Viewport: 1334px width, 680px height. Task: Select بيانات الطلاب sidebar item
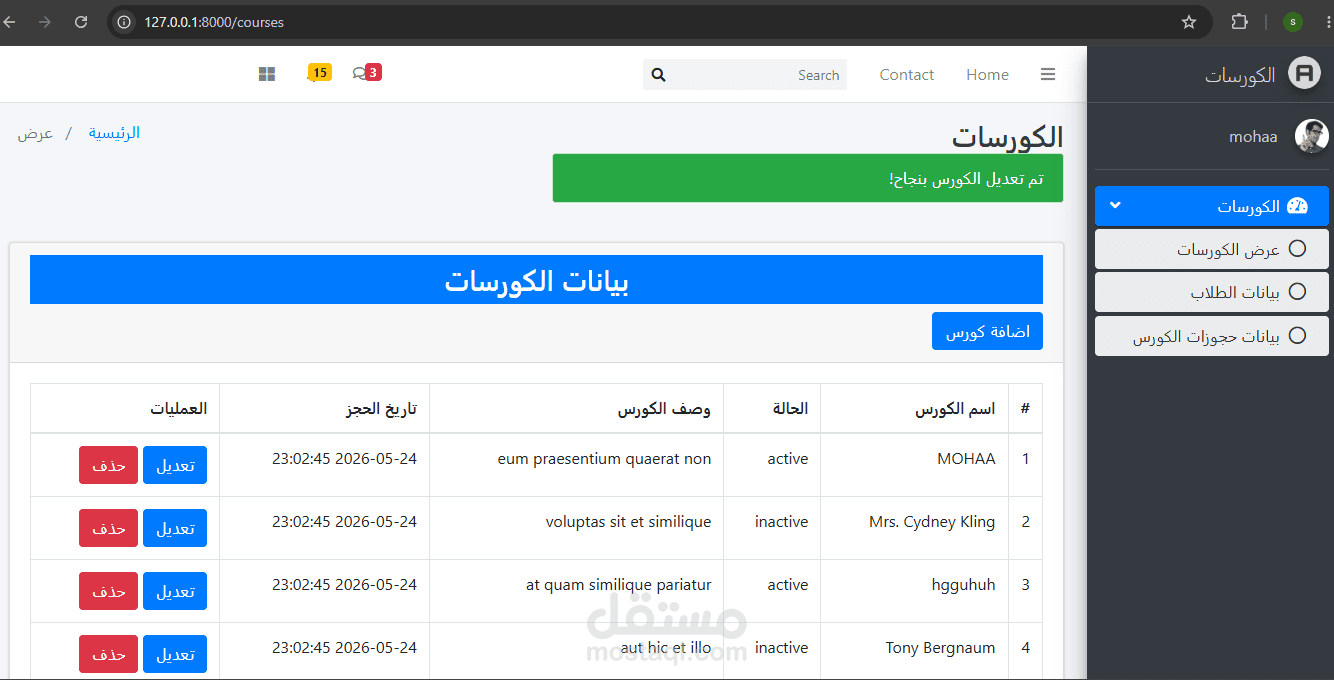click(x=1212, y=292)
